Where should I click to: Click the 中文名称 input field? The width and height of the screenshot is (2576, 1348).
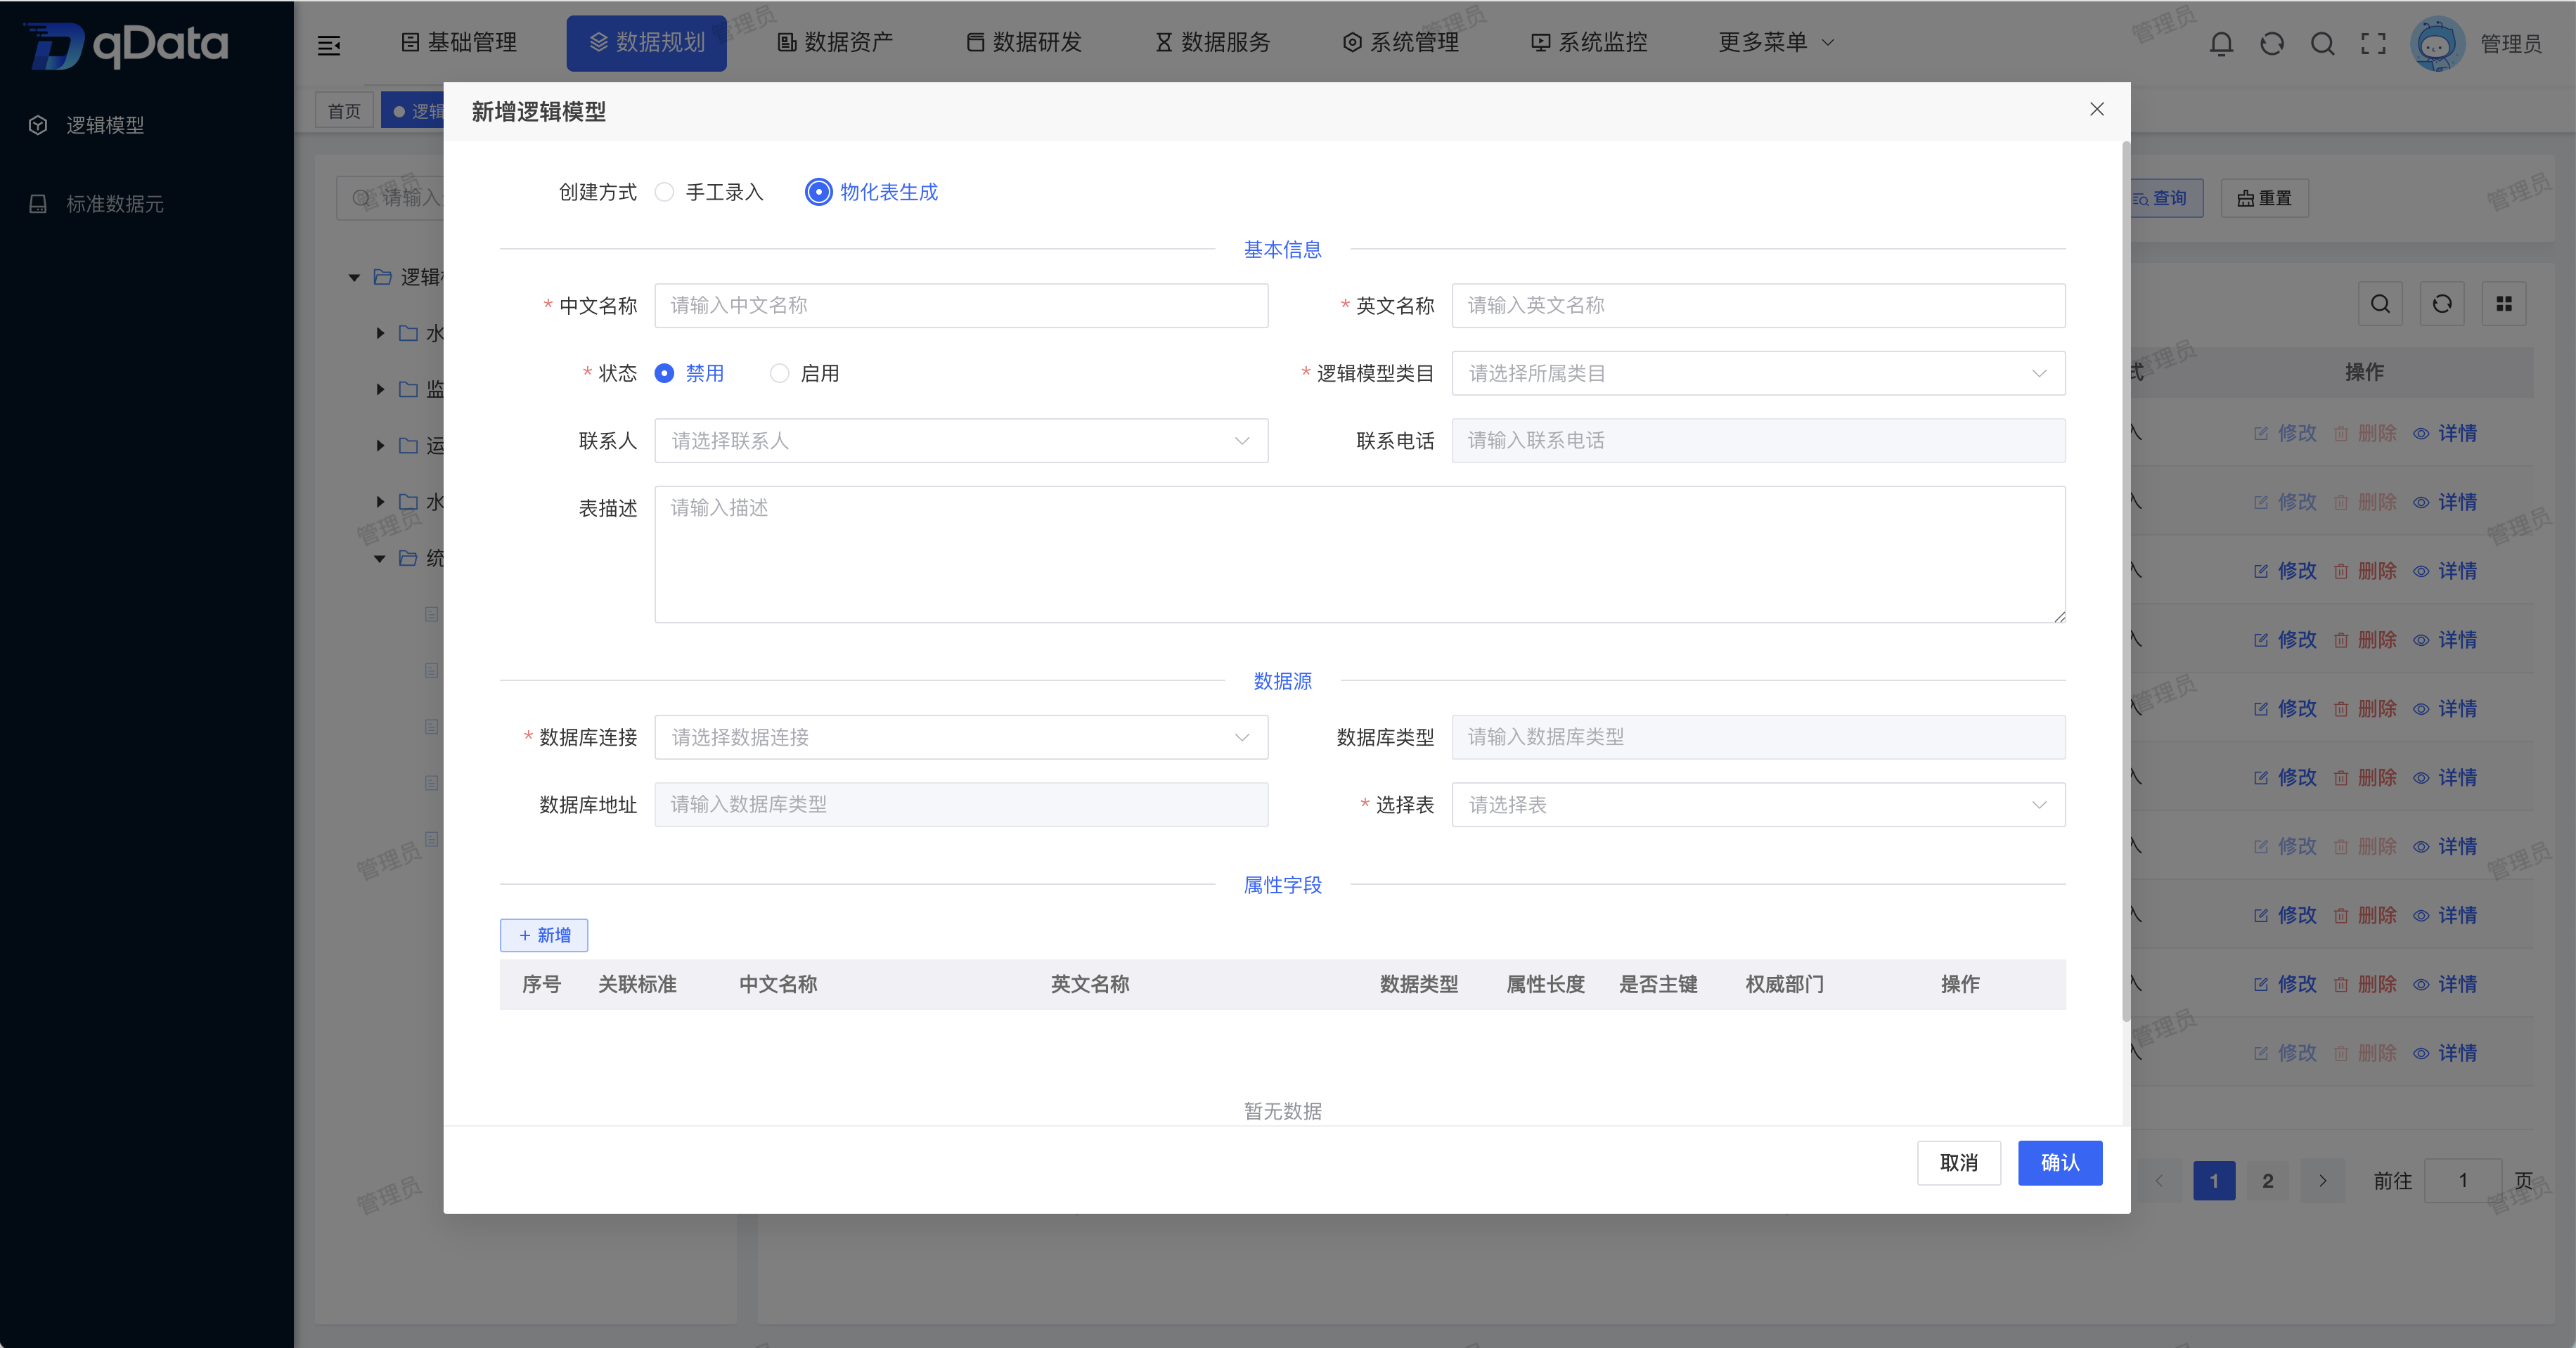click(x=961, y=305)
